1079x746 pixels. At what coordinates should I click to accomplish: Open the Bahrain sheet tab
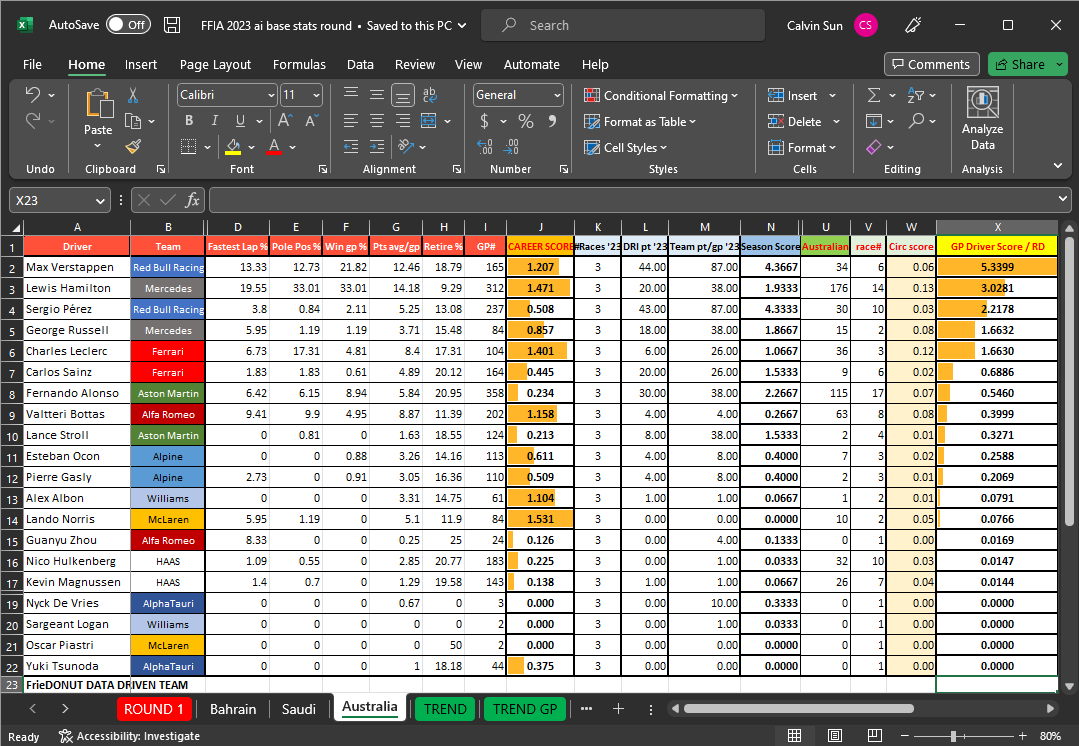[233, 709]
